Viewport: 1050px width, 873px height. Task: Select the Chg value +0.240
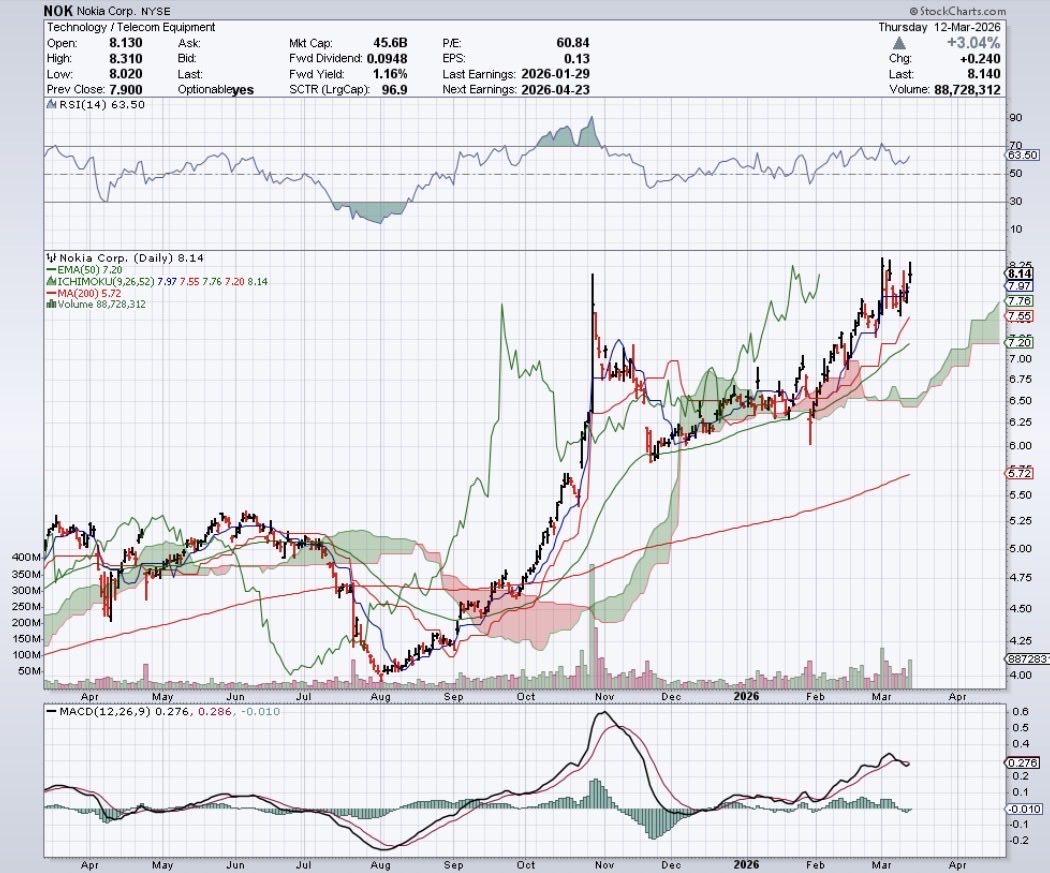point(979,58)
